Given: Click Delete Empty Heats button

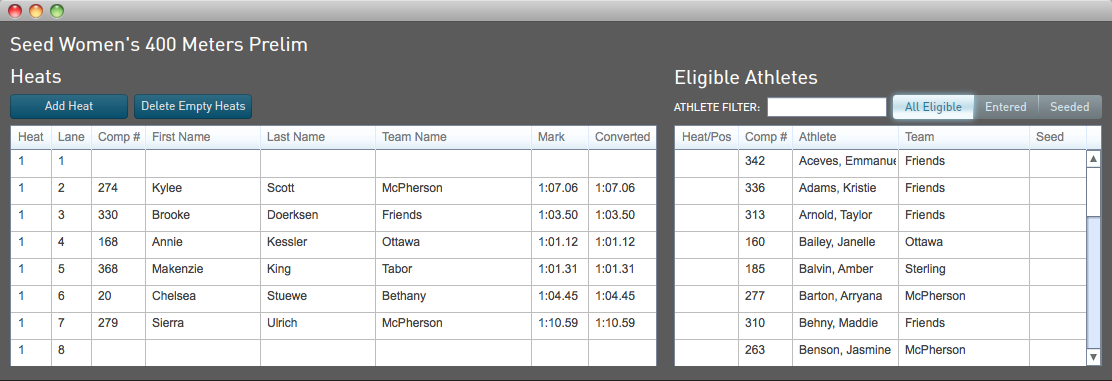Looking at the screenshot, I should click(x=193, y=106).
